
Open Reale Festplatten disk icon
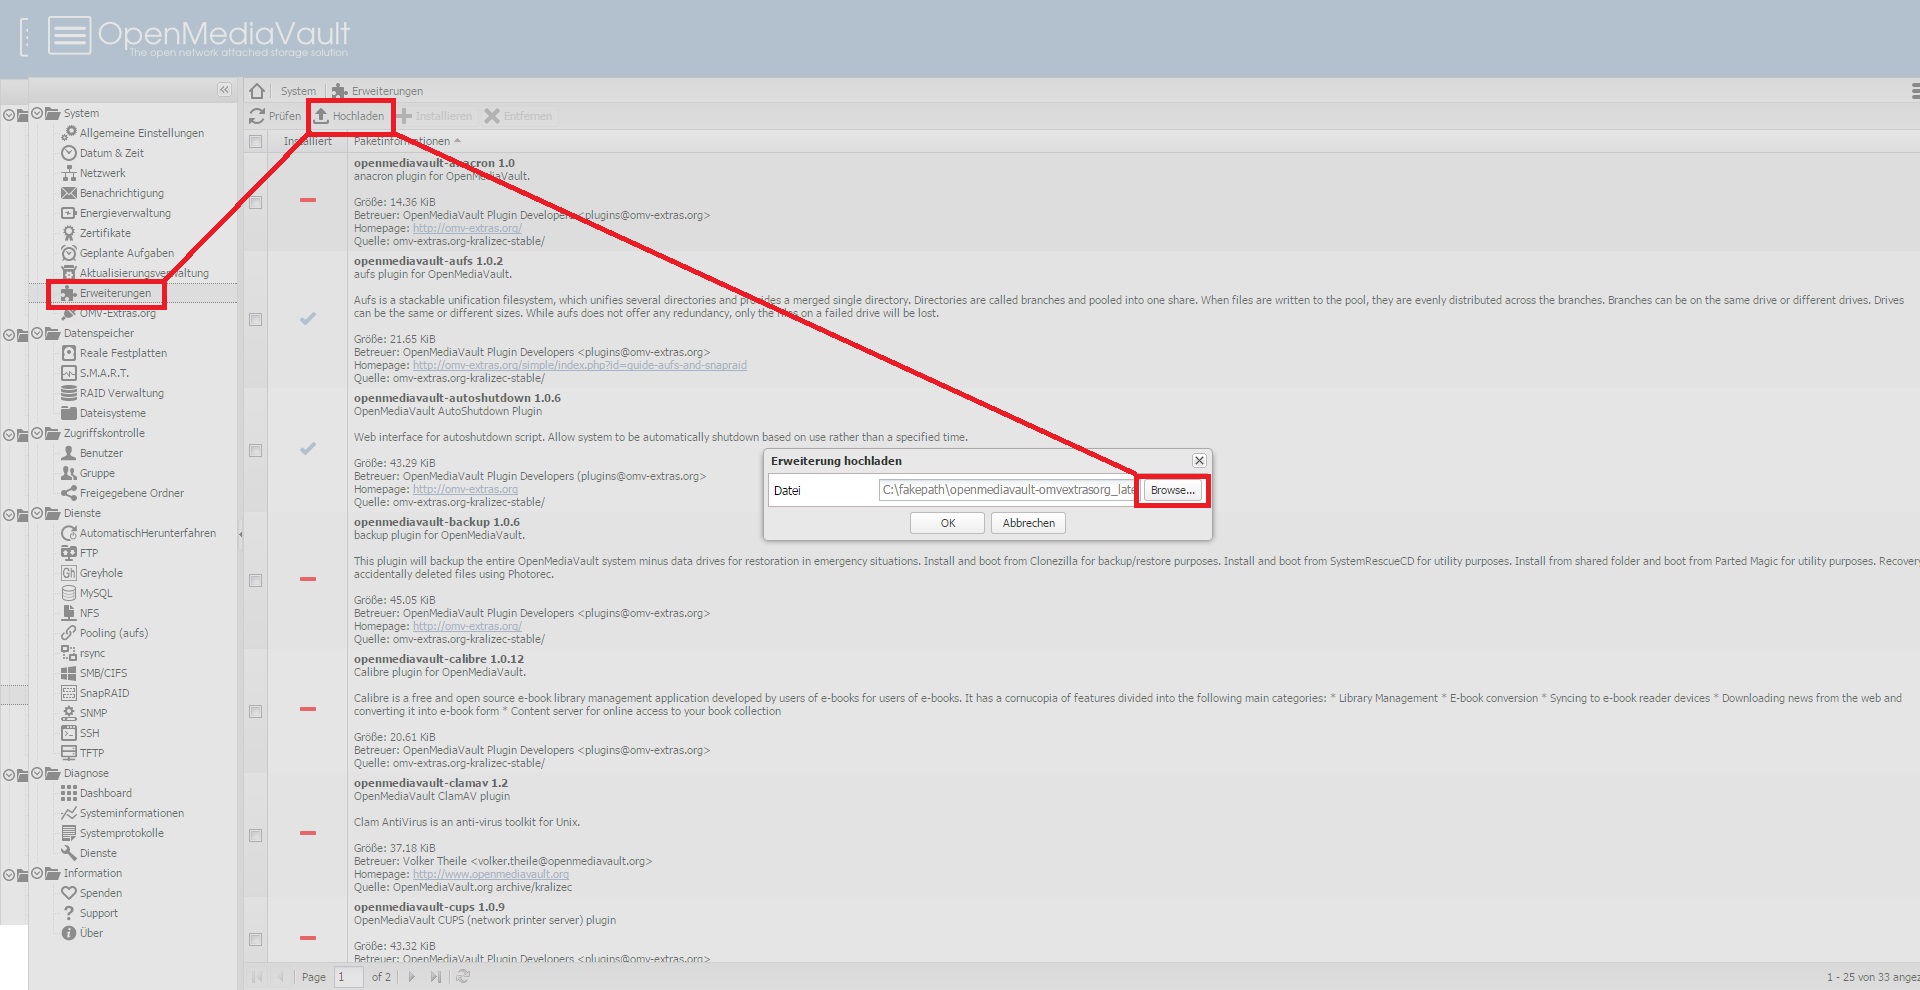pyautogui.click(x=69, y=353)
